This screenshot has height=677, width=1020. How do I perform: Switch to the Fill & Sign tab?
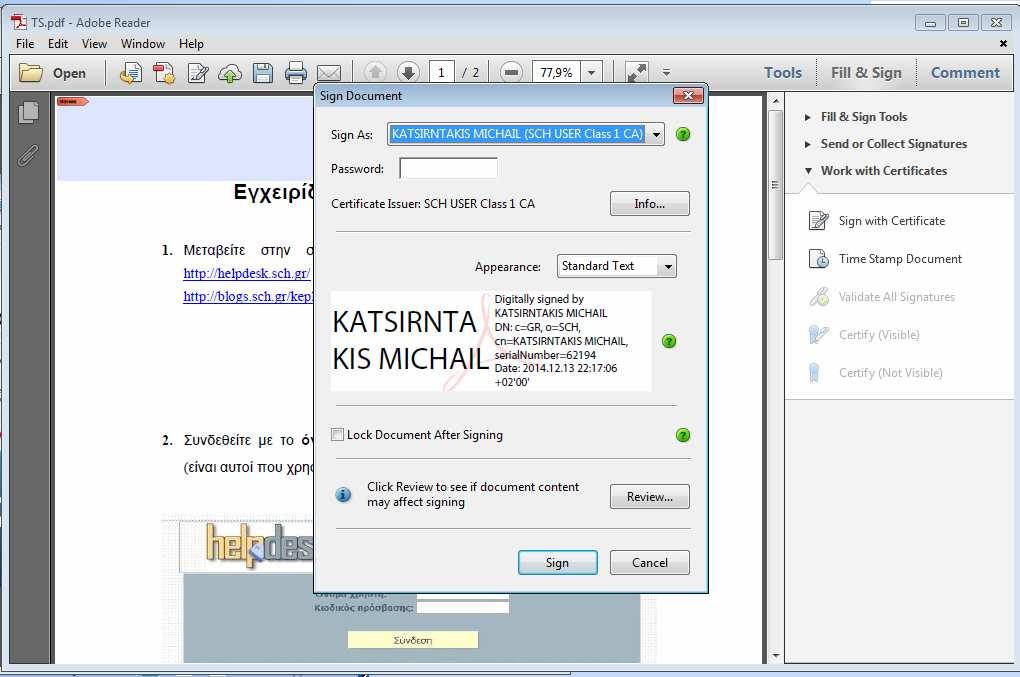click(x=866, y=73)
